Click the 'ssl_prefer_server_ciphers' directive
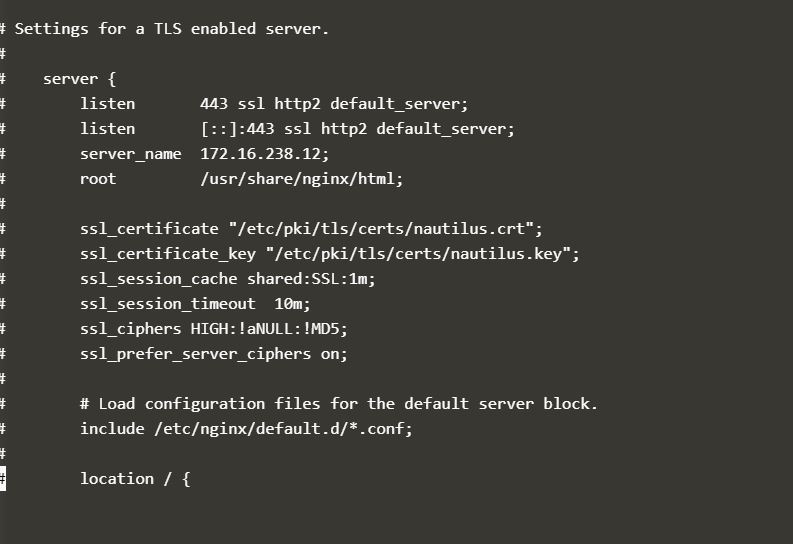Image resolution: width=793 pixels, height=544 pixels. (195, 354)
